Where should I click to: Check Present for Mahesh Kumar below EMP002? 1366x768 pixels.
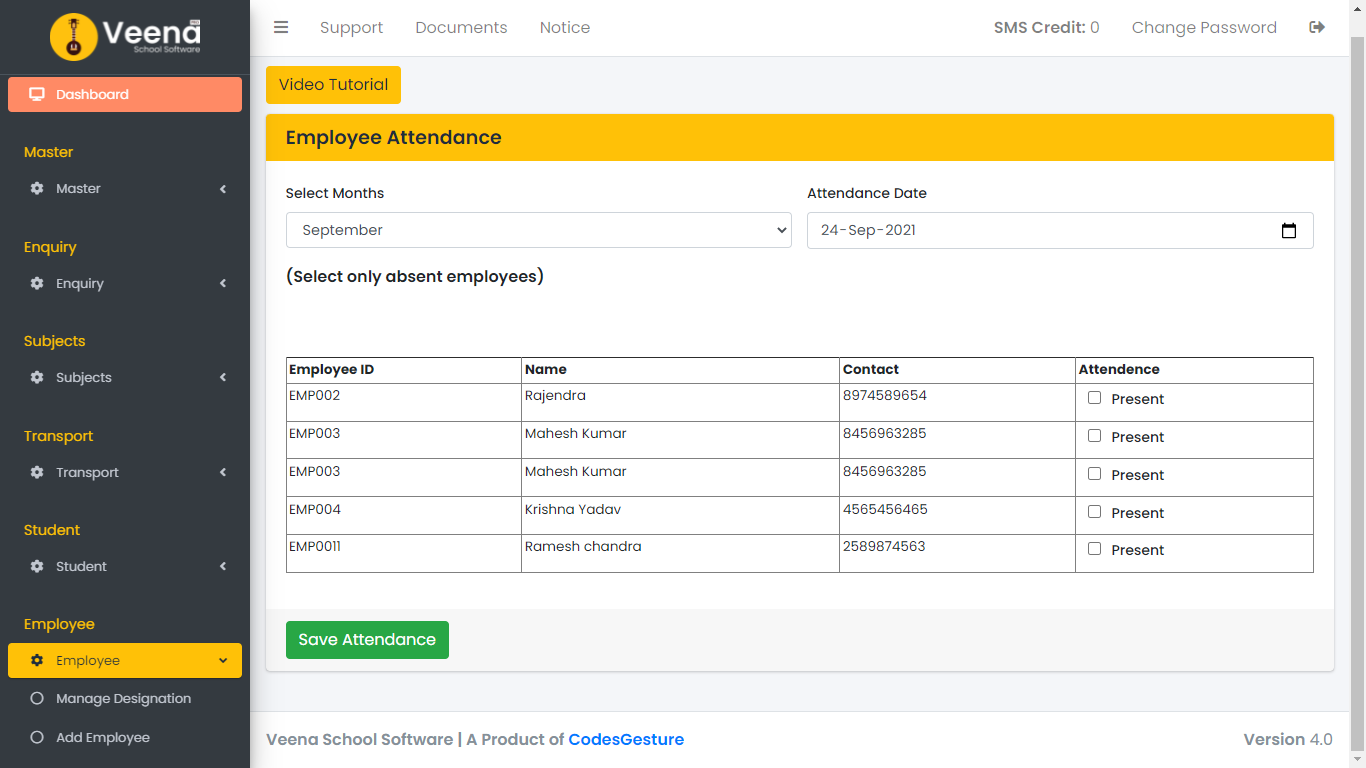pyautogui.click(x=1094, y=436)
